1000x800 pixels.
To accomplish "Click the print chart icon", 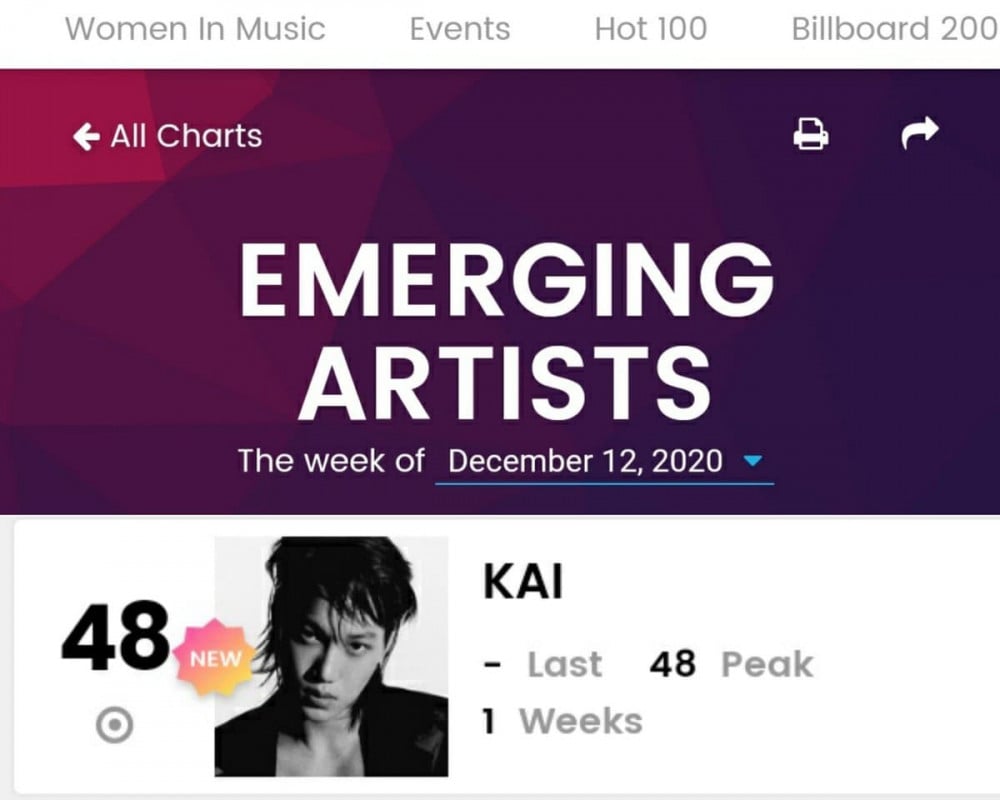I will (811, 134).
